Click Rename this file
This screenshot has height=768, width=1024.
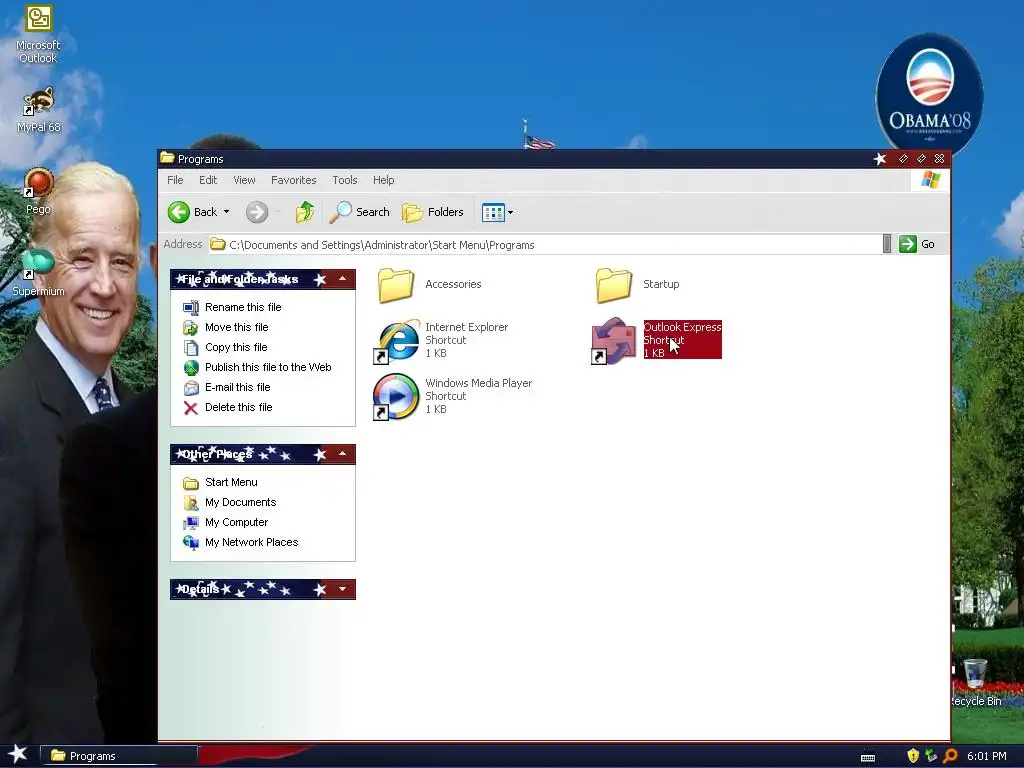[243, 307]
